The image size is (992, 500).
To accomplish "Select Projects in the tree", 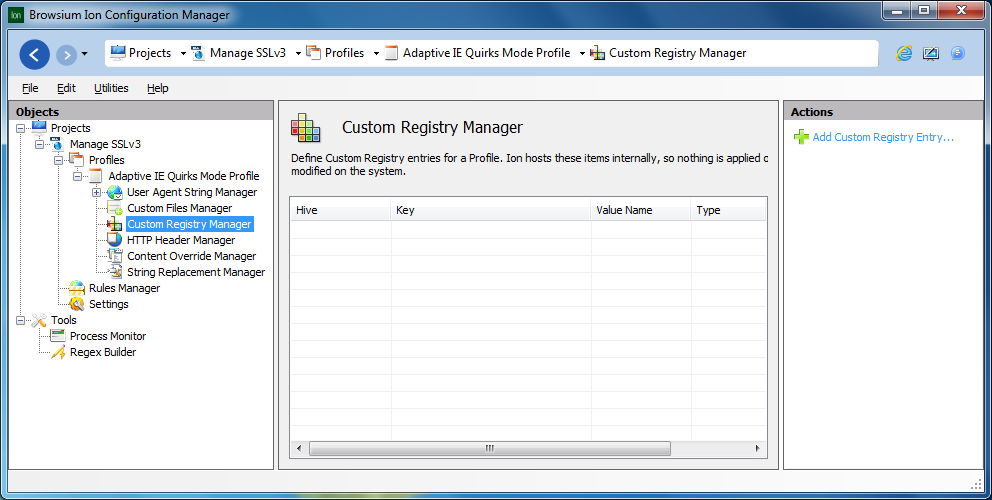I will [x=71, y=128].
